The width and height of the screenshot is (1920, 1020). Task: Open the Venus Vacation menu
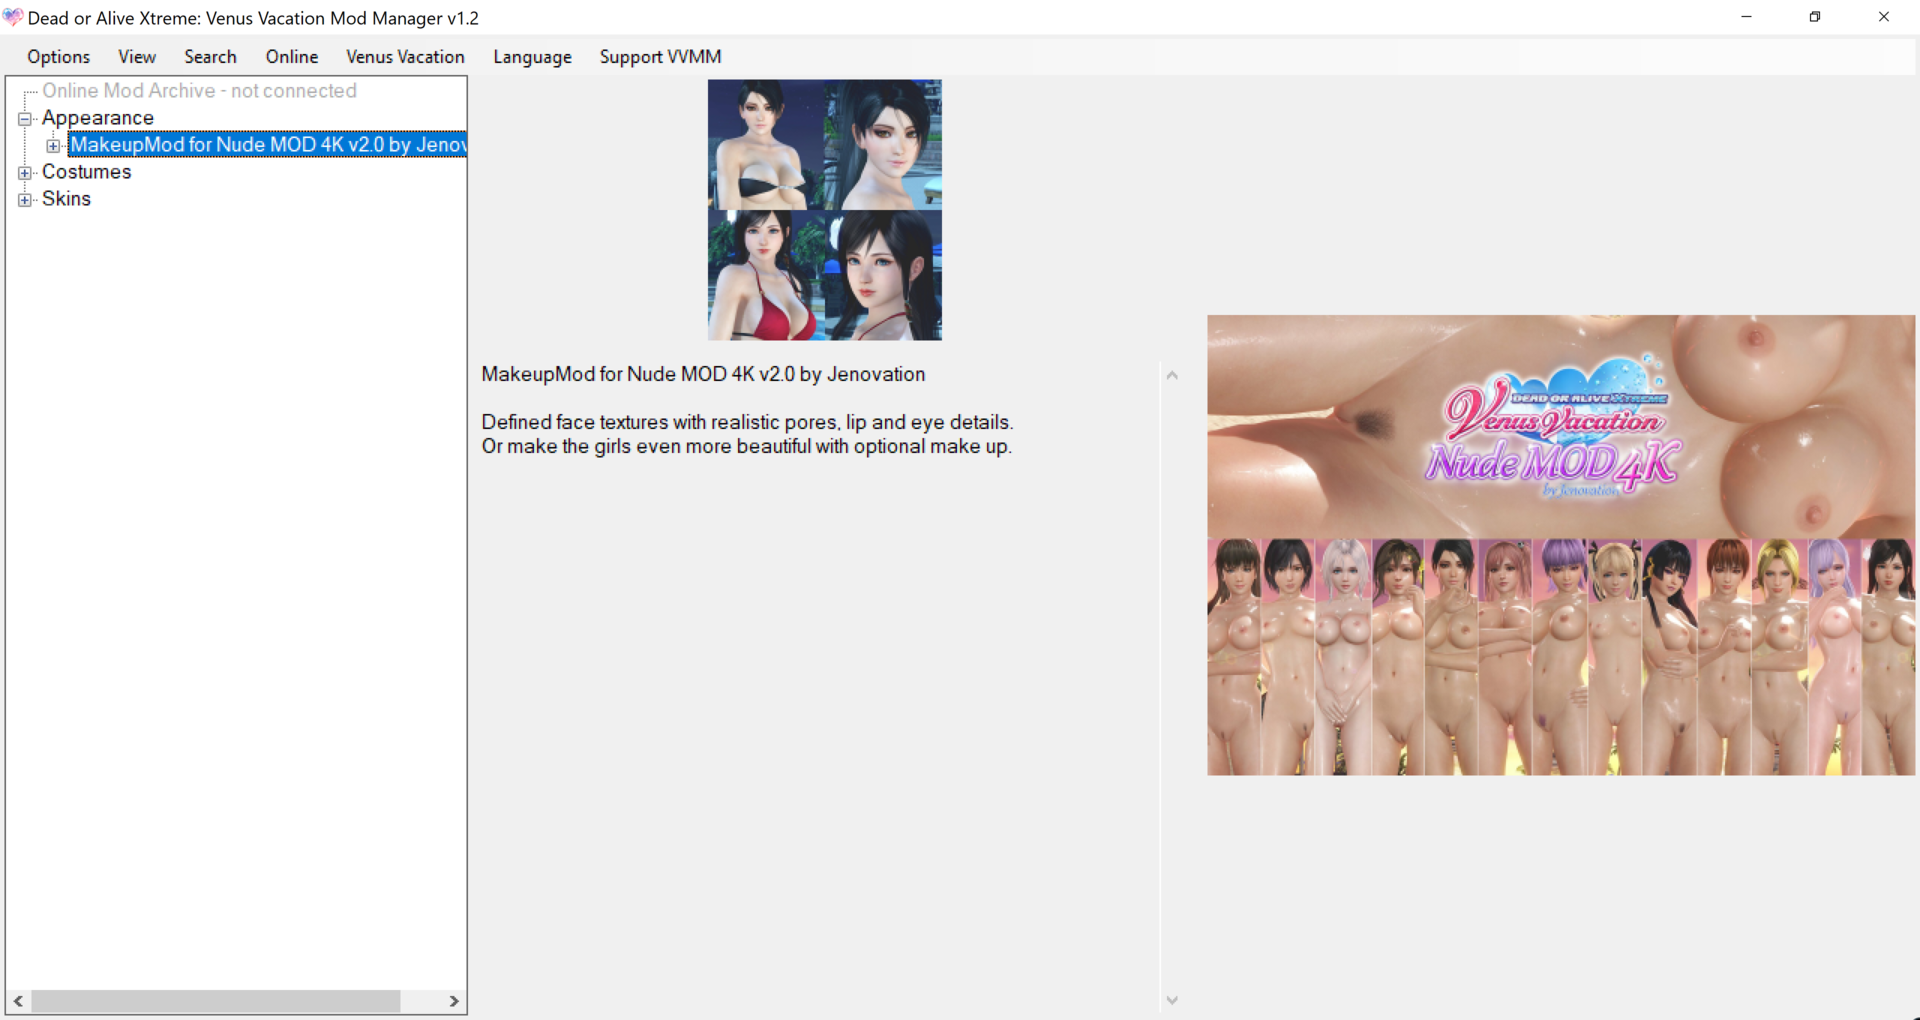coord(405,57)
